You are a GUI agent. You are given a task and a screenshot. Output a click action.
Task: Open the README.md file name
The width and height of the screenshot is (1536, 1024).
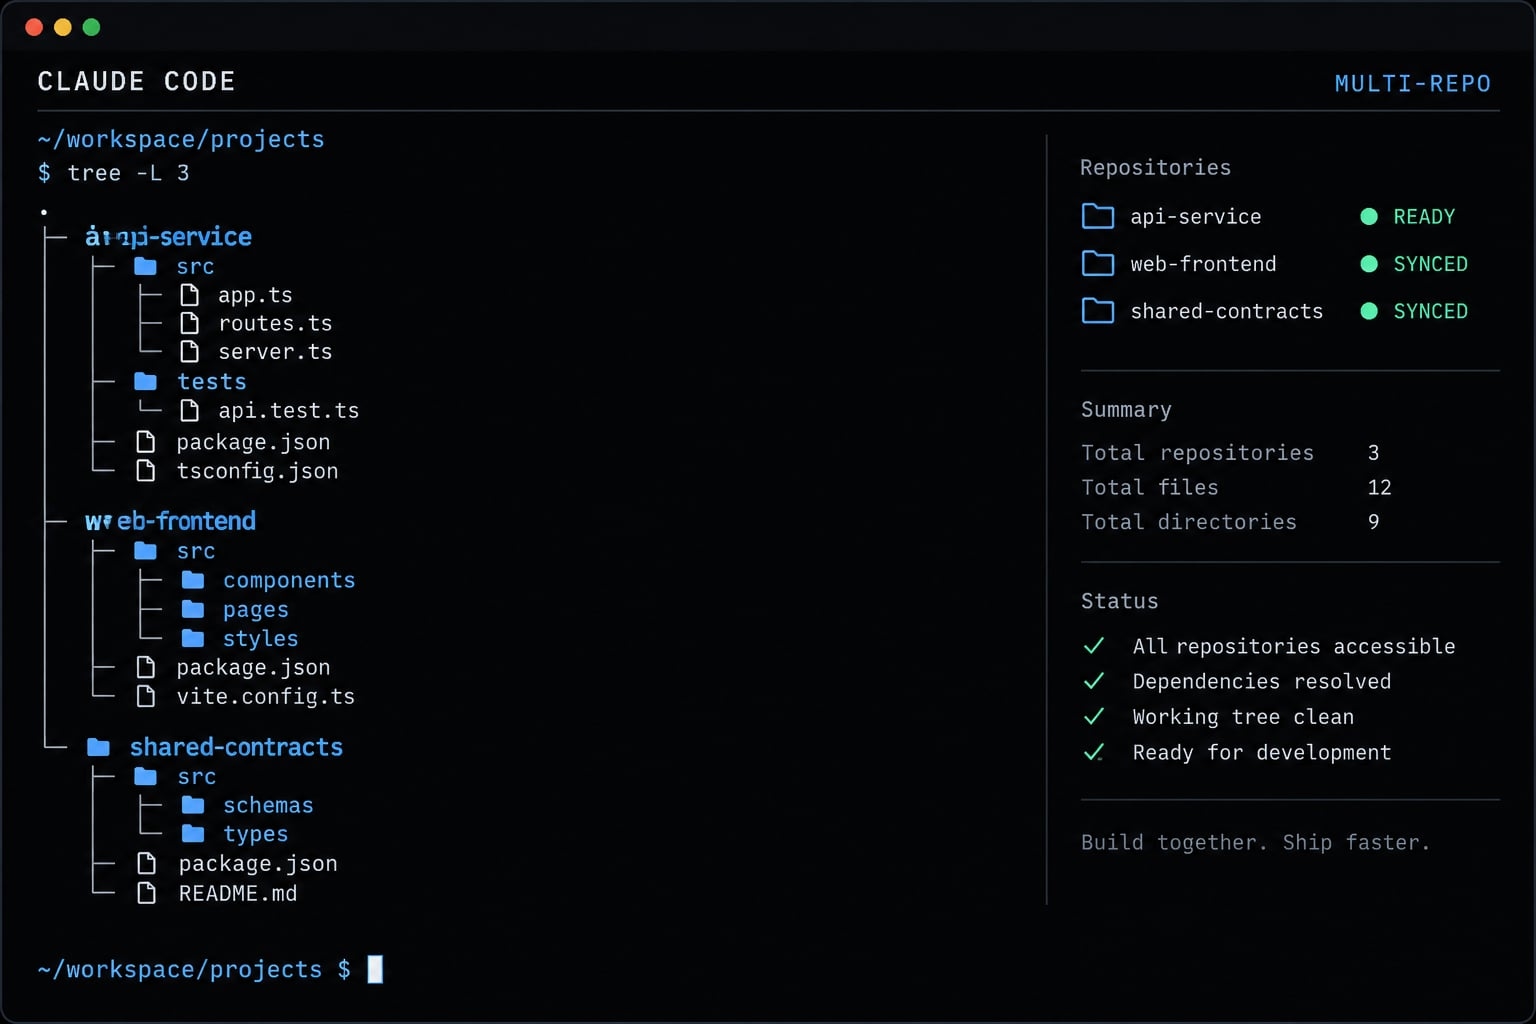click(238, 894)
